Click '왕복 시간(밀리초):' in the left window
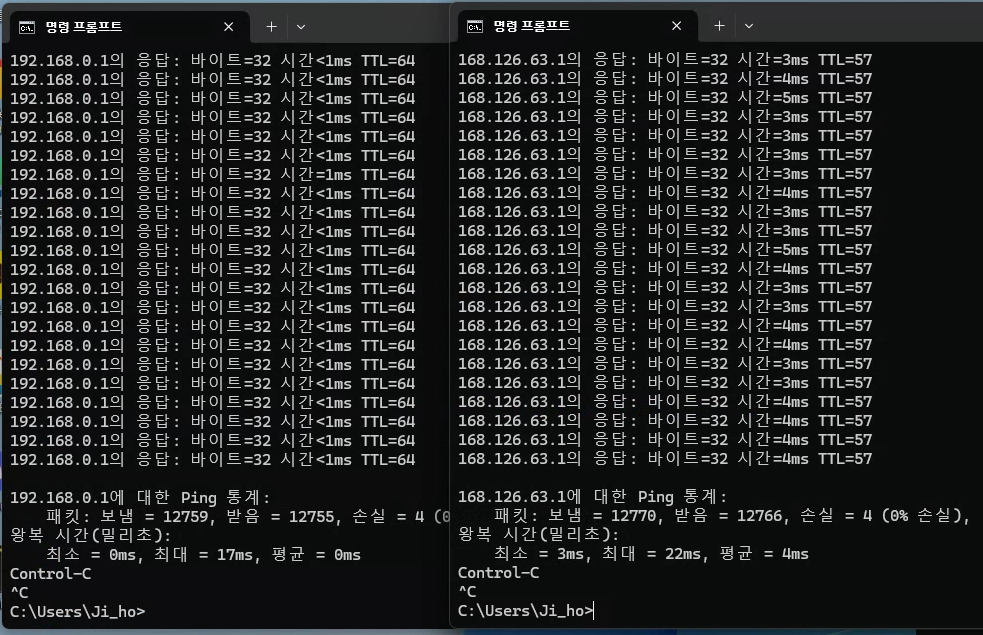This screenshot has width=983, height=635. pos(91,535)
